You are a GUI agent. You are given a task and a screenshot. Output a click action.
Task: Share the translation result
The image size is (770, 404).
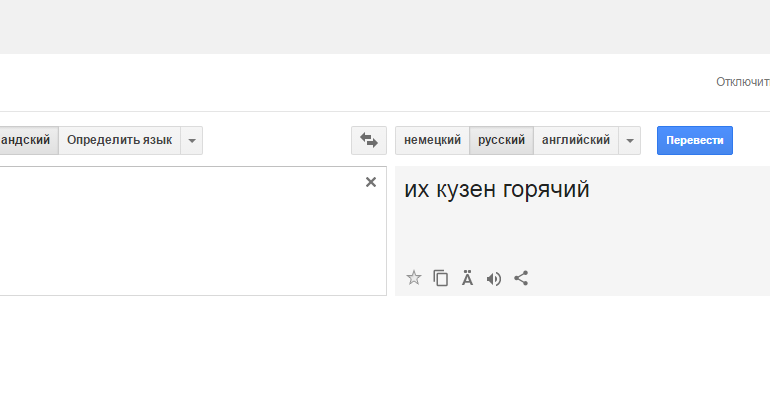(521, 279)
